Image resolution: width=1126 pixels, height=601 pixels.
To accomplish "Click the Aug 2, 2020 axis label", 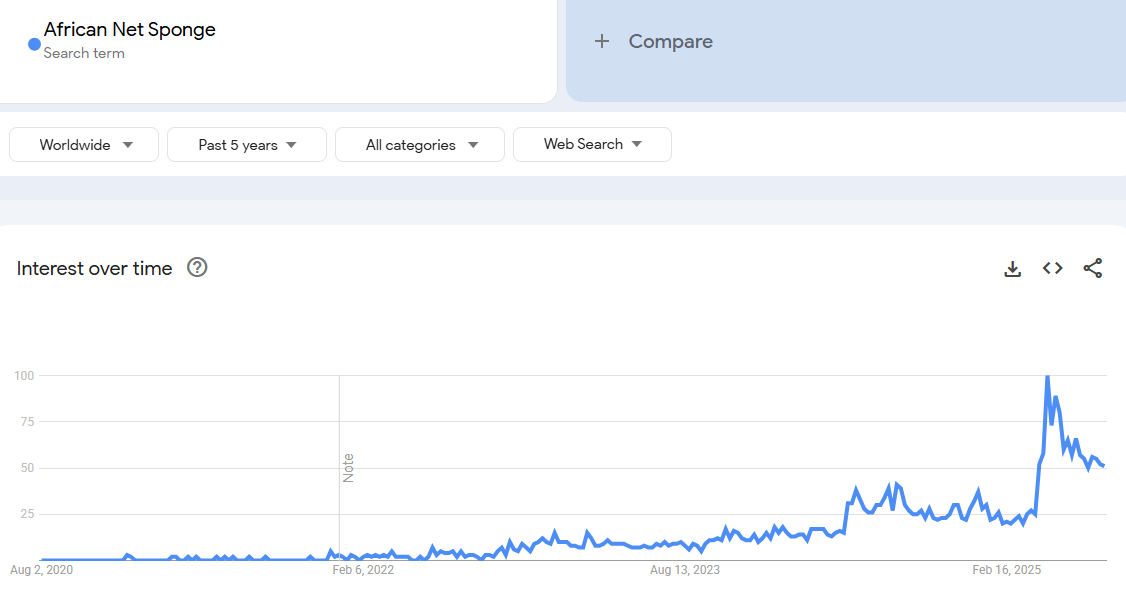I will (41, 570).
